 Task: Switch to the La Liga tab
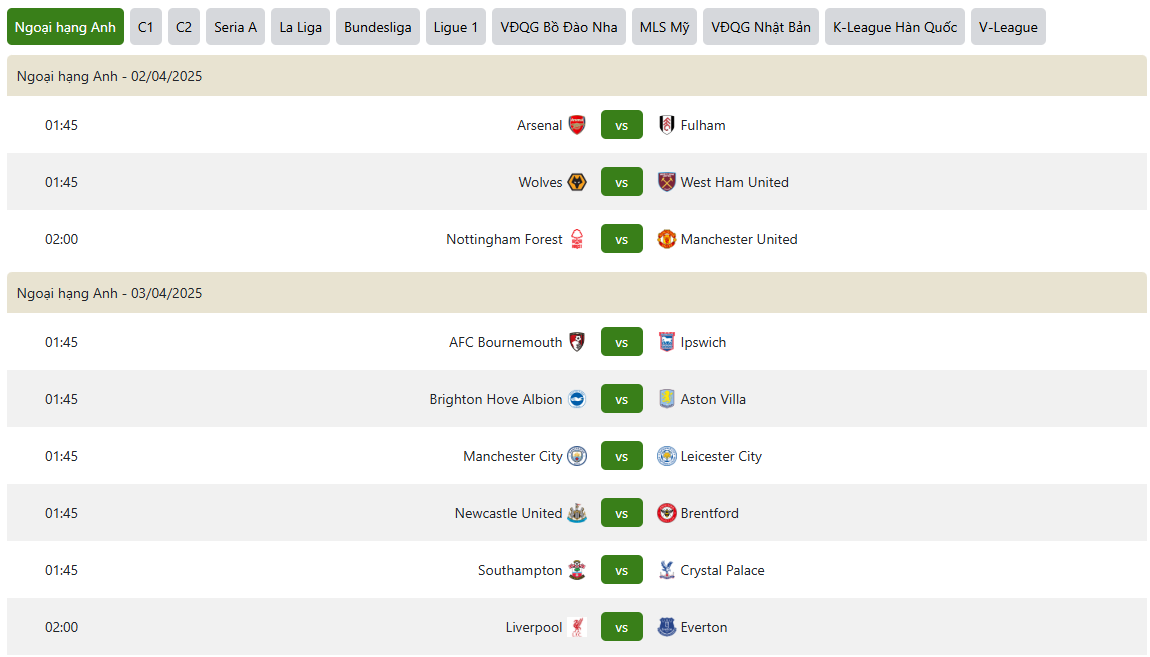(x=300, y=27)
